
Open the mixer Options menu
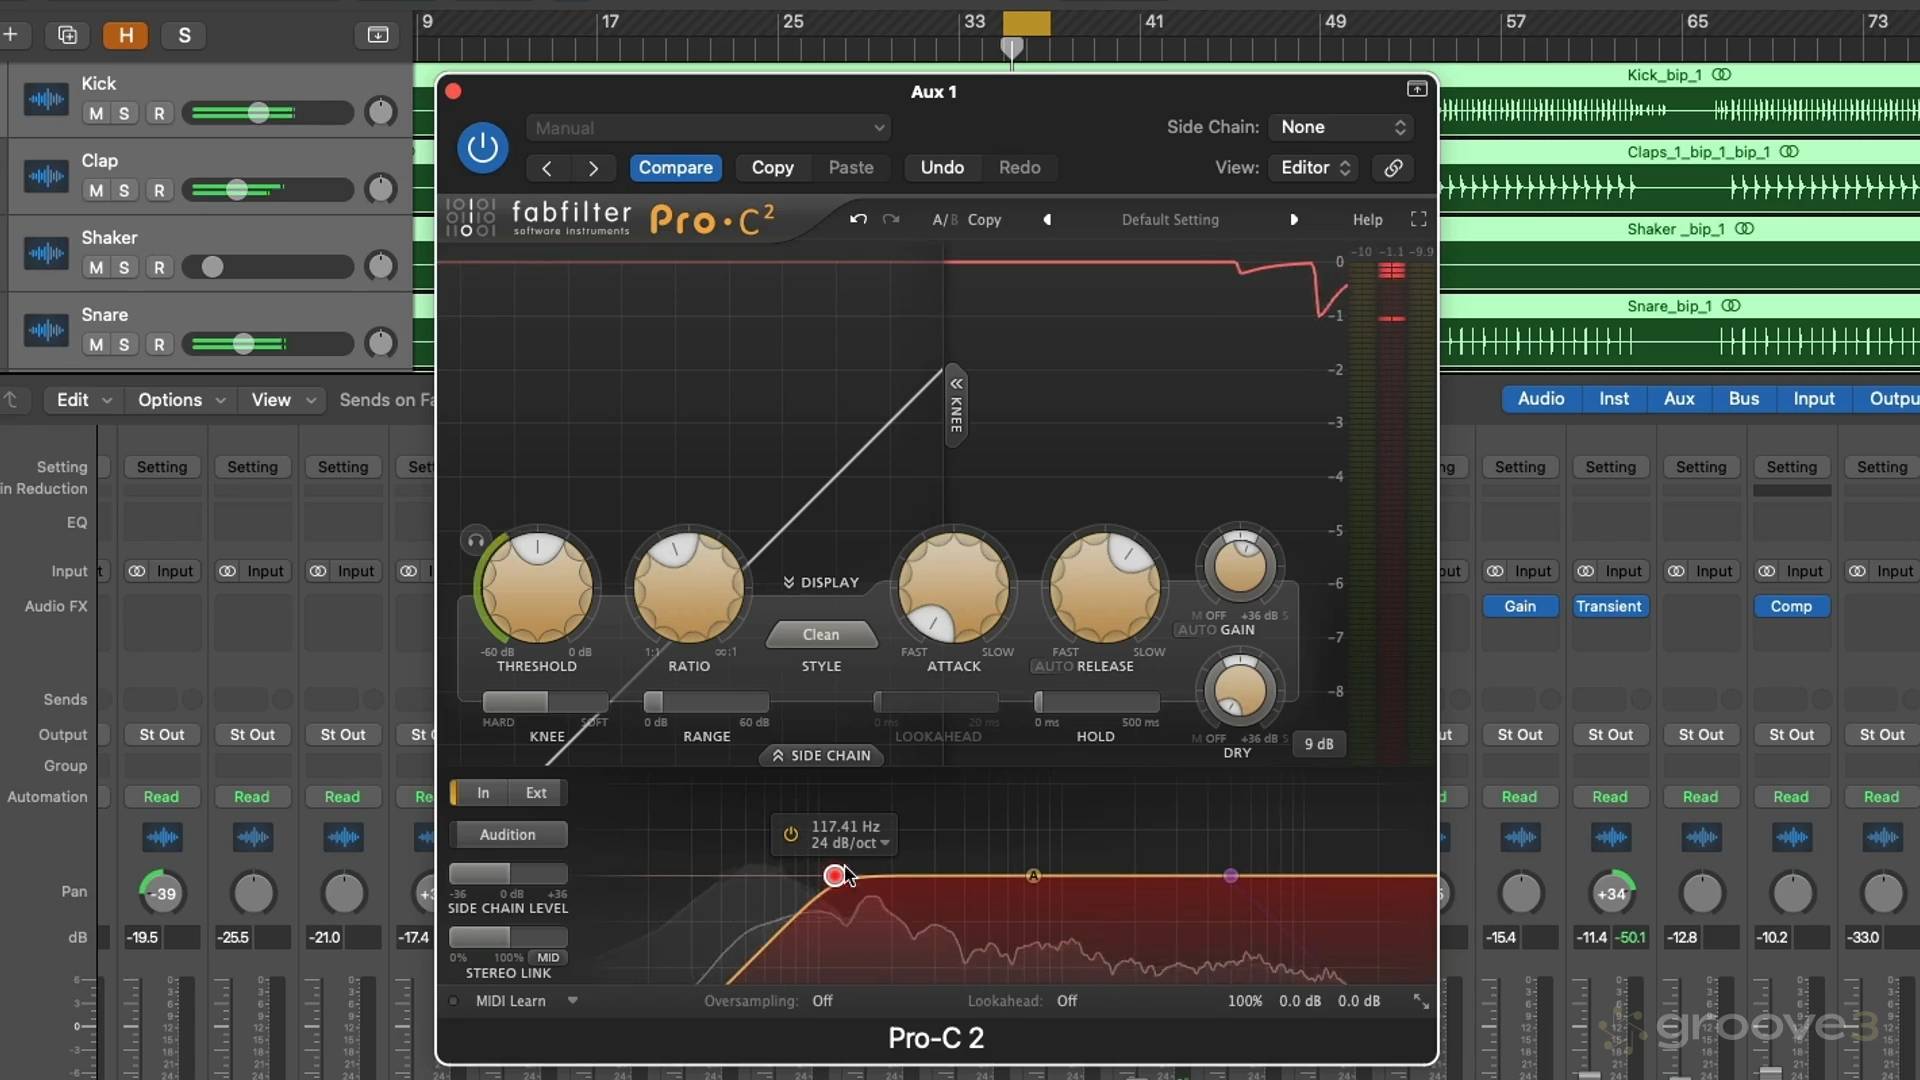180,400
